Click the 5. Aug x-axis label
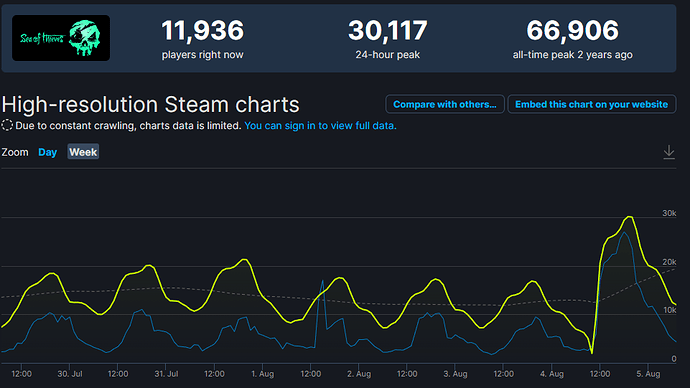 click(648, 374)
